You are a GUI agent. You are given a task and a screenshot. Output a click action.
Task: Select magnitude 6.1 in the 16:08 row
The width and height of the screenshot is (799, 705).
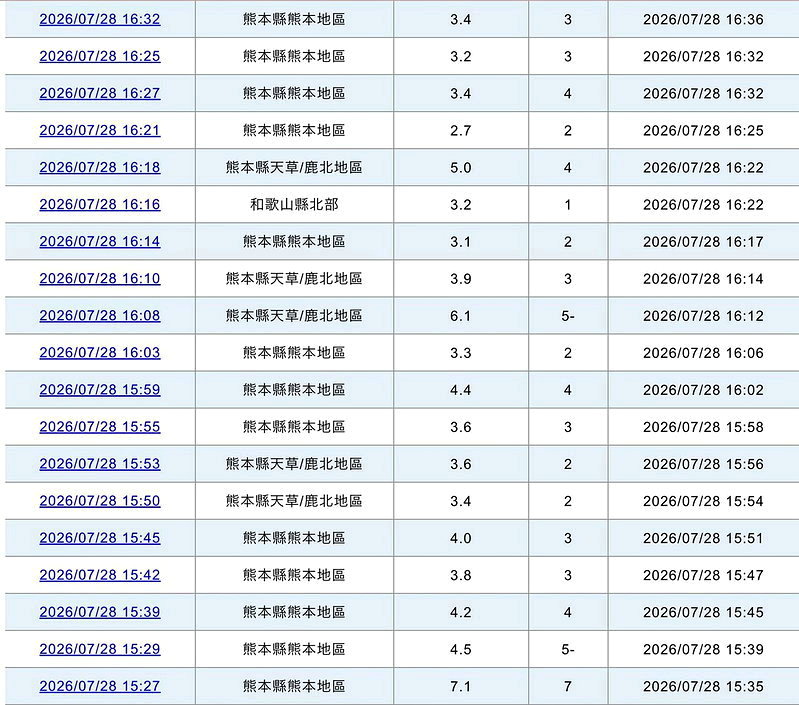461,316
